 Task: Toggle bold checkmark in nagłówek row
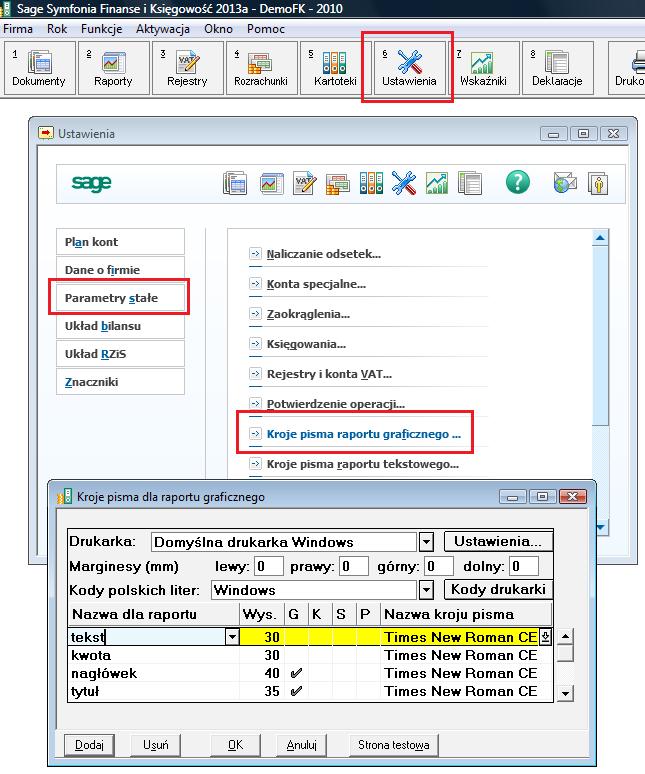pos(296,673)
